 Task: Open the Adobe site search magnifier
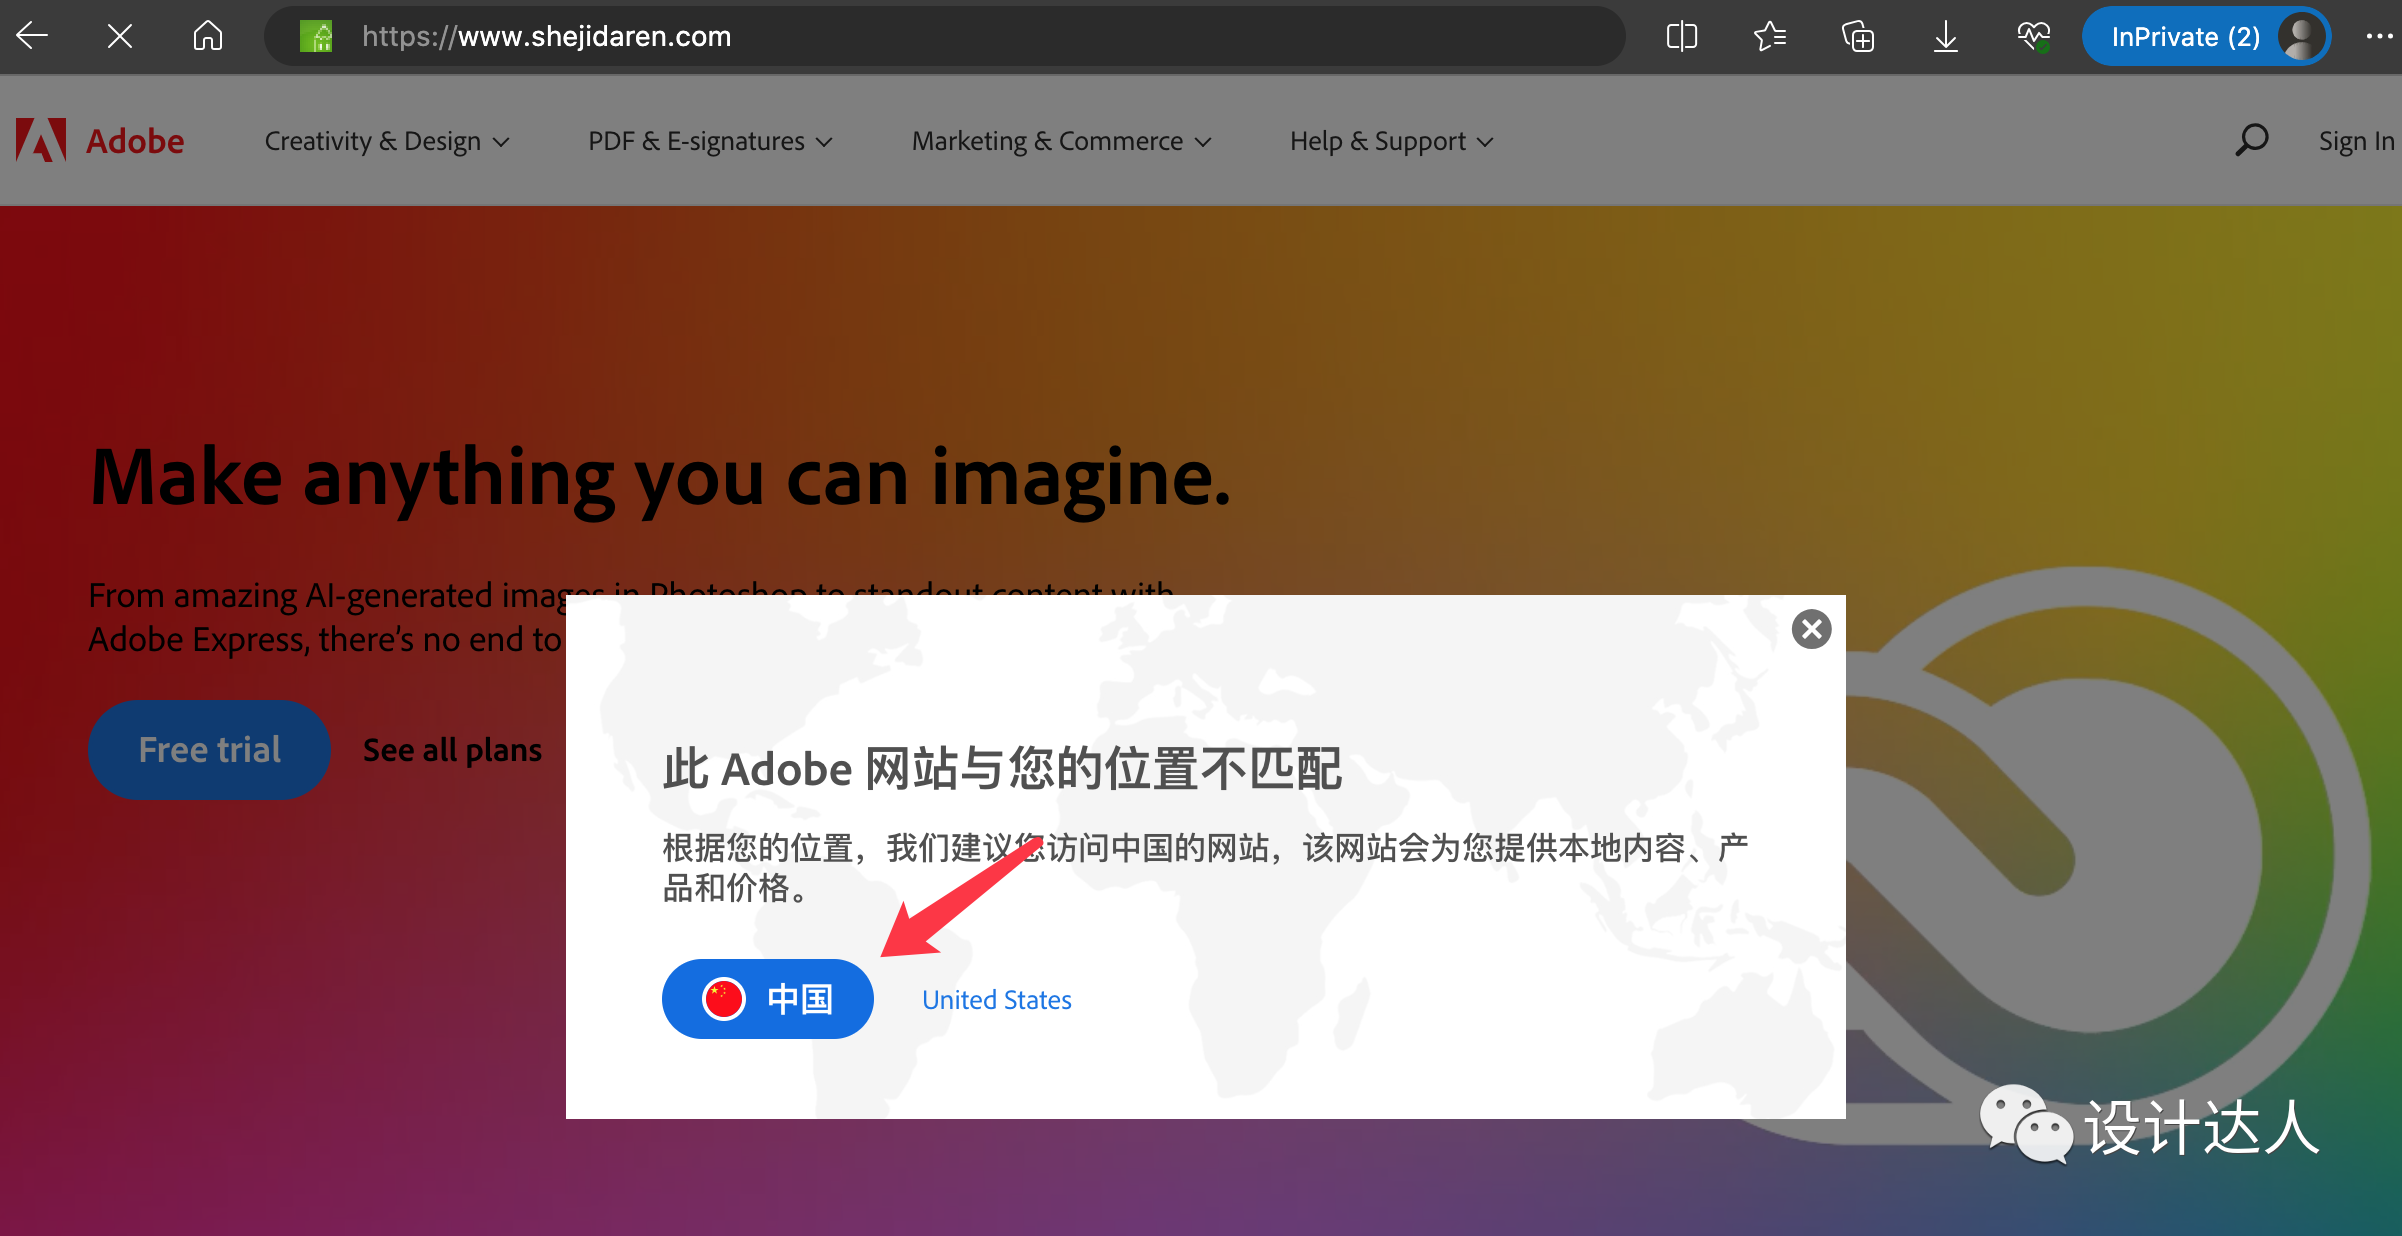pos(2251,140)
